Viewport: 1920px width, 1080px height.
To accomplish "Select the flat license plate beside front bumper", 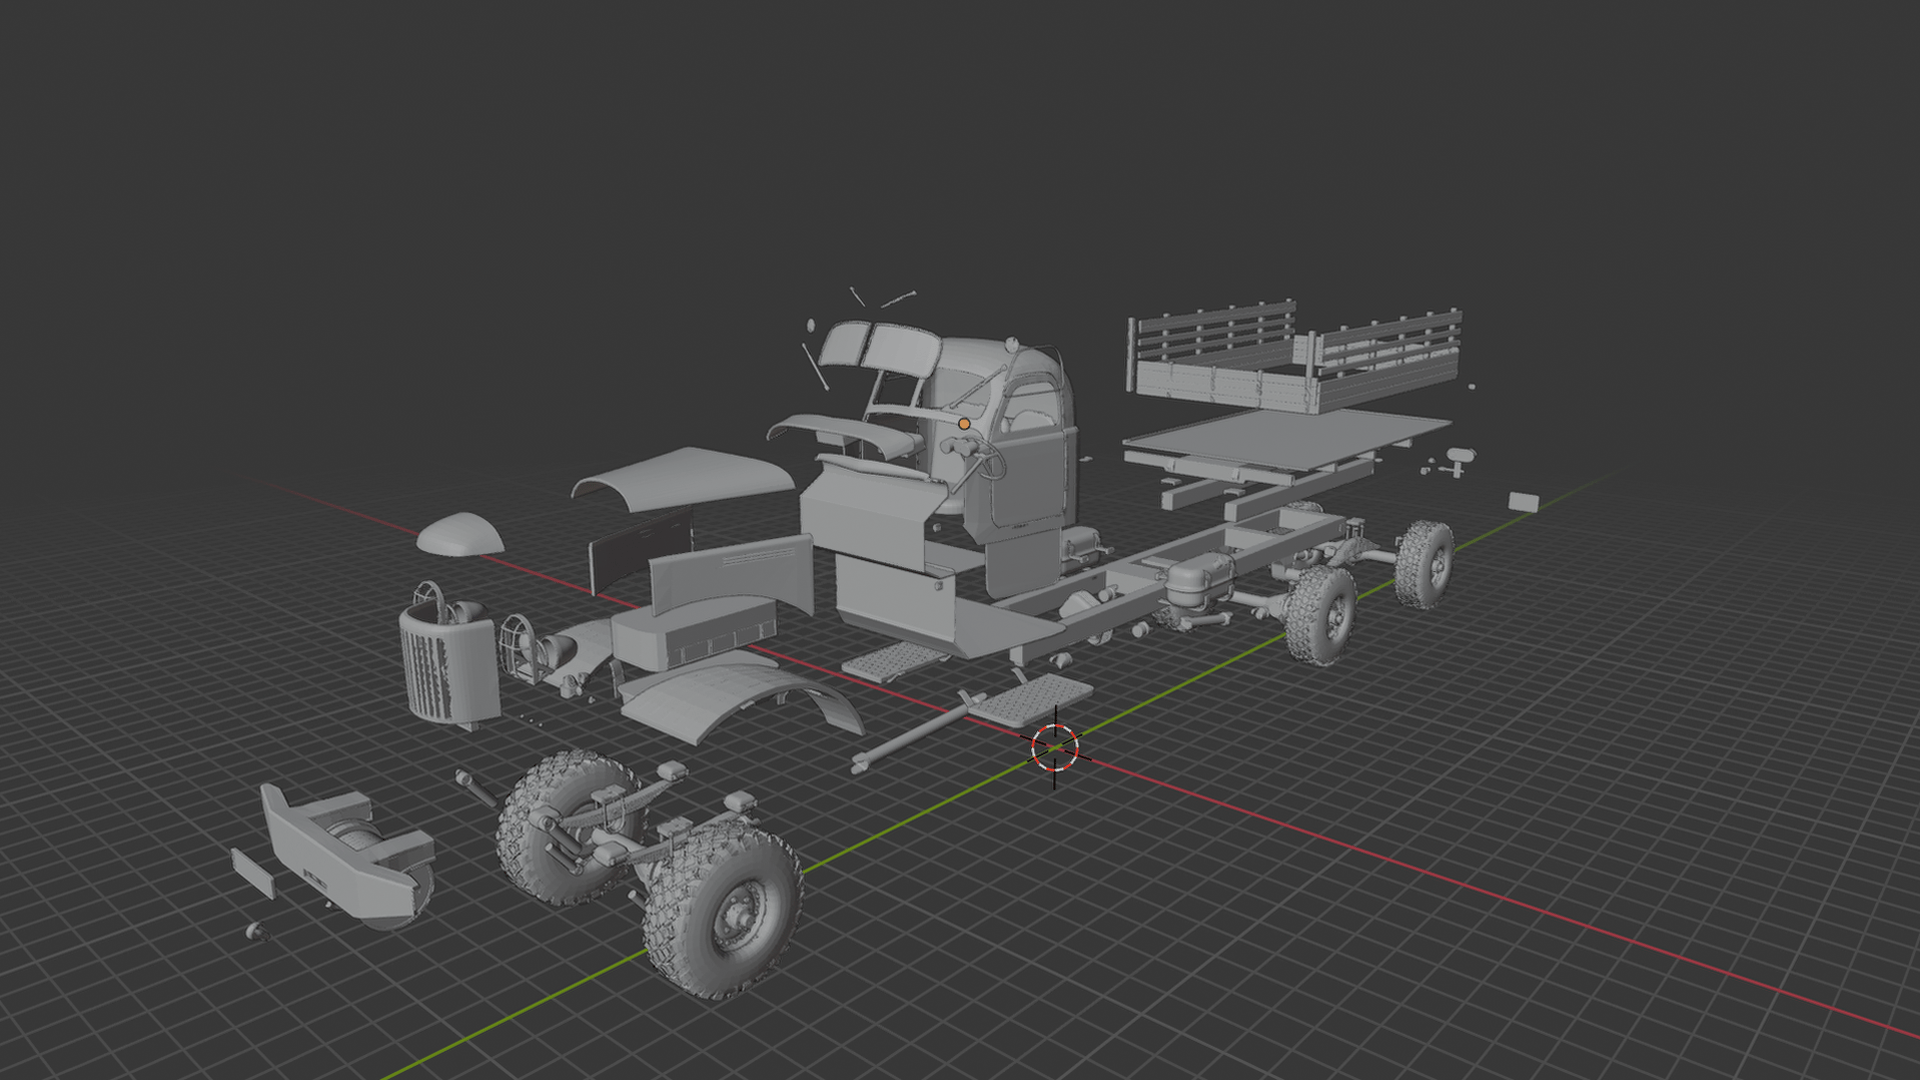I will tap(253, 874).
